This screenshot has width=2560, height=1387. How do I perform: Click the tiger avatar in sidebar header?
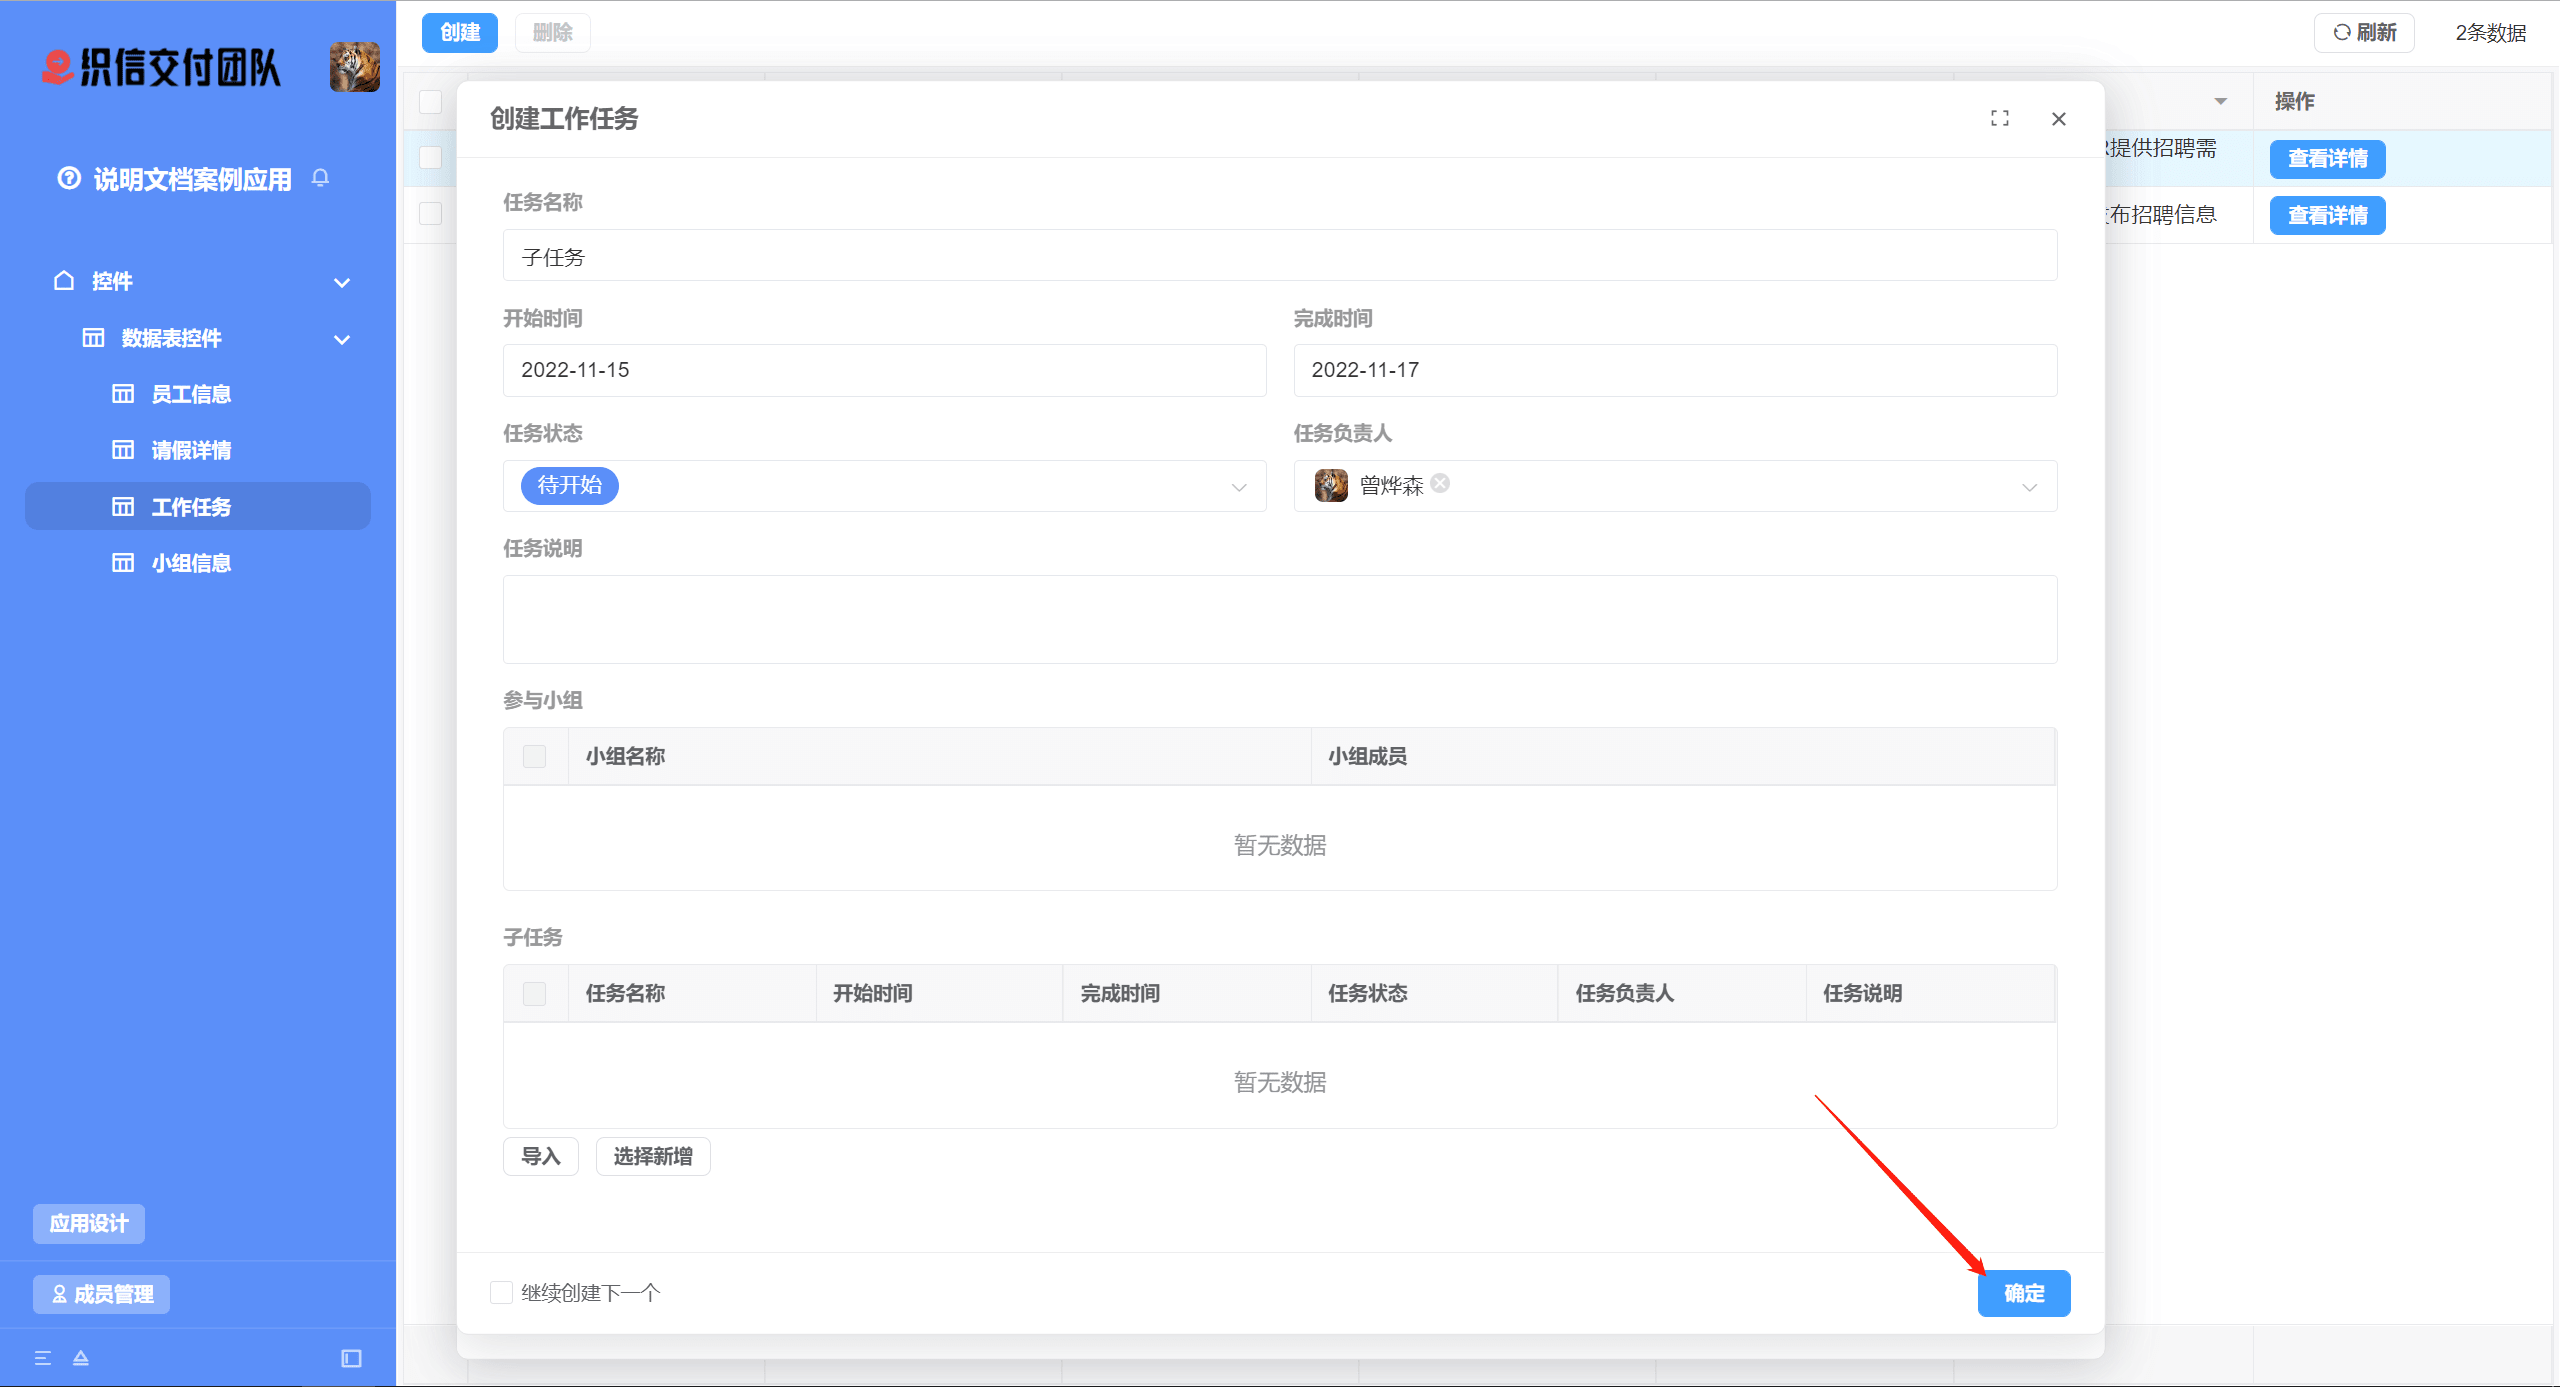click(354, 67)
